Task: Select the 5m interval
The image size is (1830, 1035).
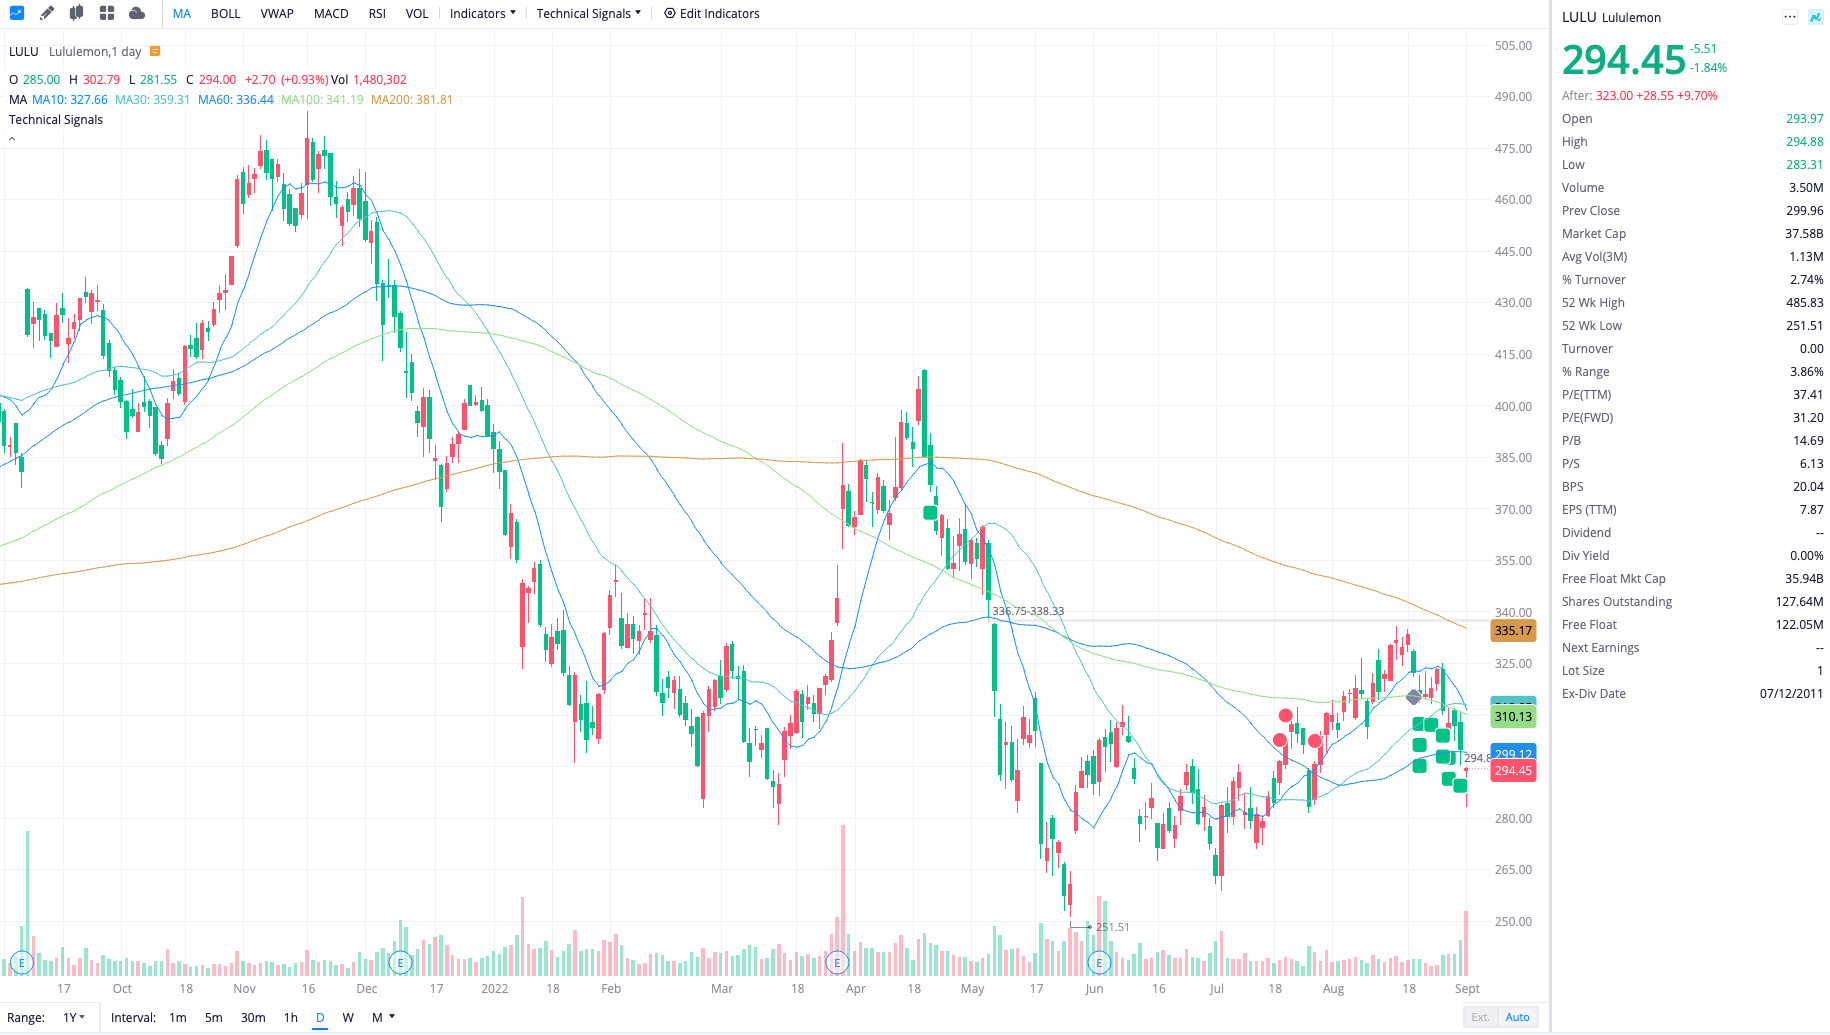Action: [214, 1017]
